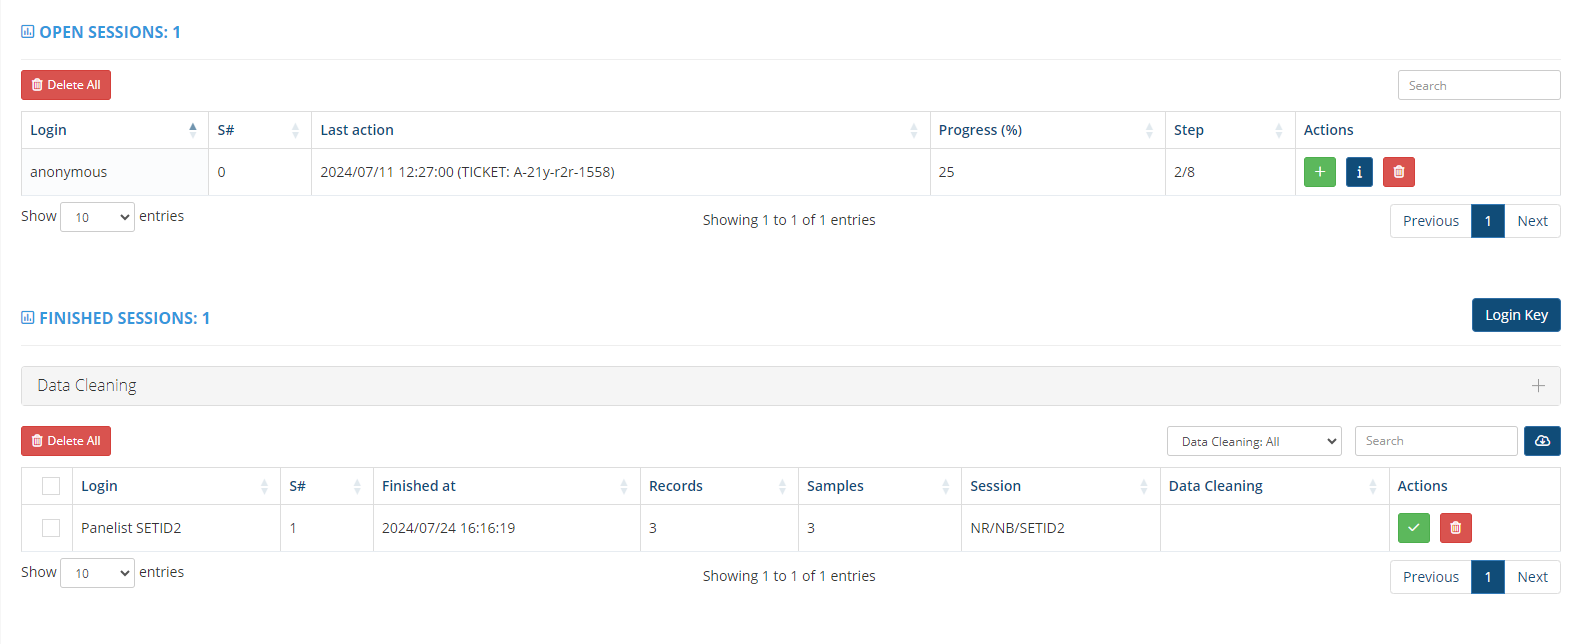The height and width of the screenshot is (644, 1572).
Task: Open entries count dropdown for finished sessions
Action: 97,573
